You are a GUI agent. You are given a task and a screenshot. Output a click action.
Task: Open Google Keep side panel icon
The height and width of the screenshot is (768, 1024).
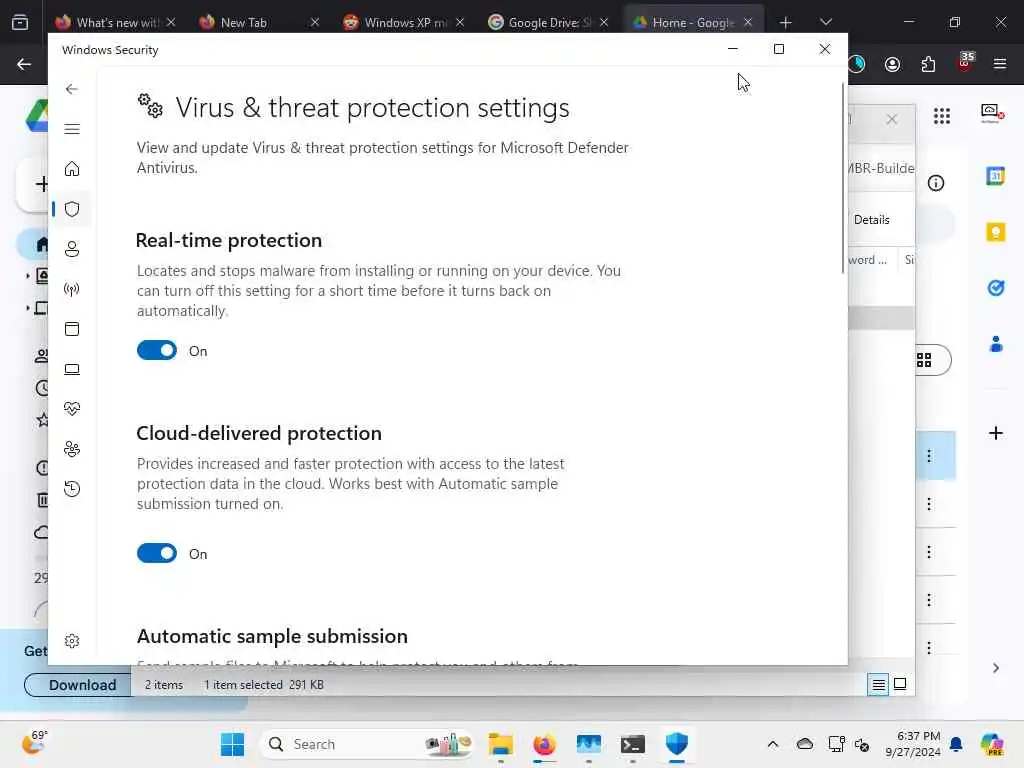tap(996, 232)
